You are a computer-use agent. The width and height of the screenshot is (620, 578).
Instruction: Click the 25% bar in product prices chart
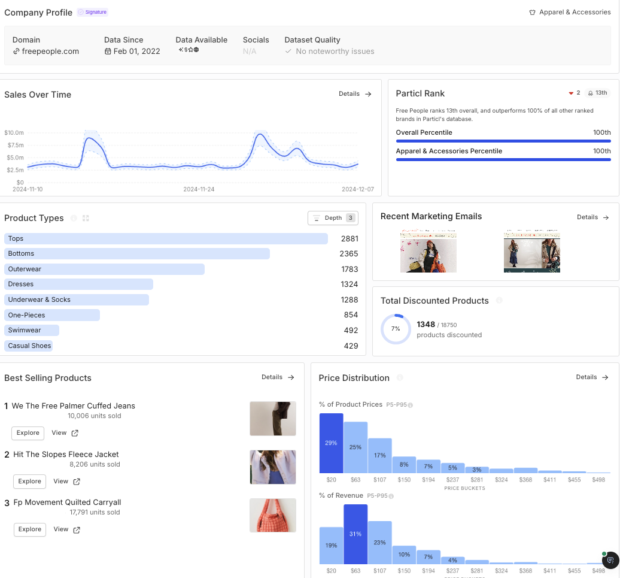point(355,448)
